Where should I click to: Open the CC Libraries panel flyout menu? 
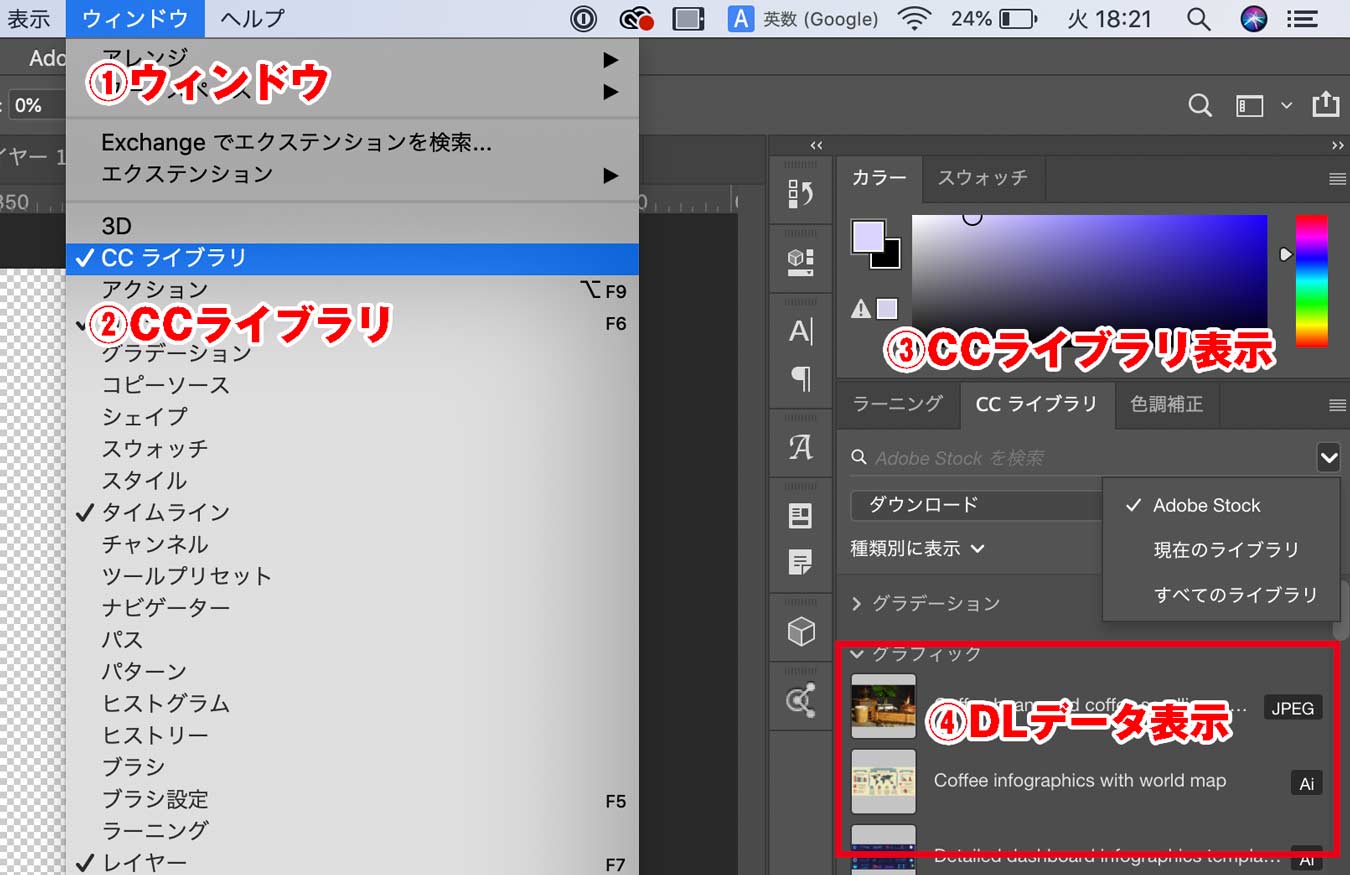click(x=1337, y=405)
